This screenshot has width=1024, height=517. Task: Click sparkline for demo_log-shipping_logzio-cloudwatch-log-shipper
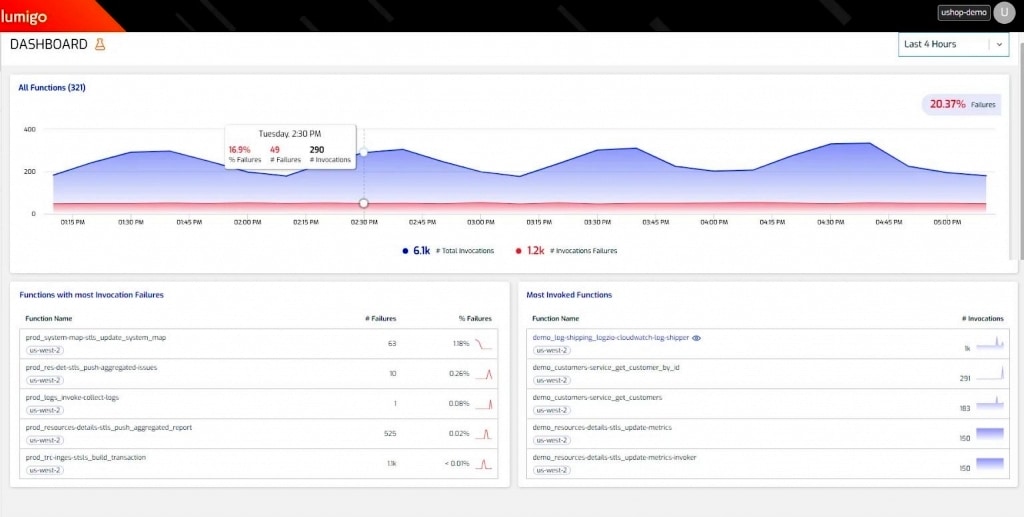pos(990,342)
